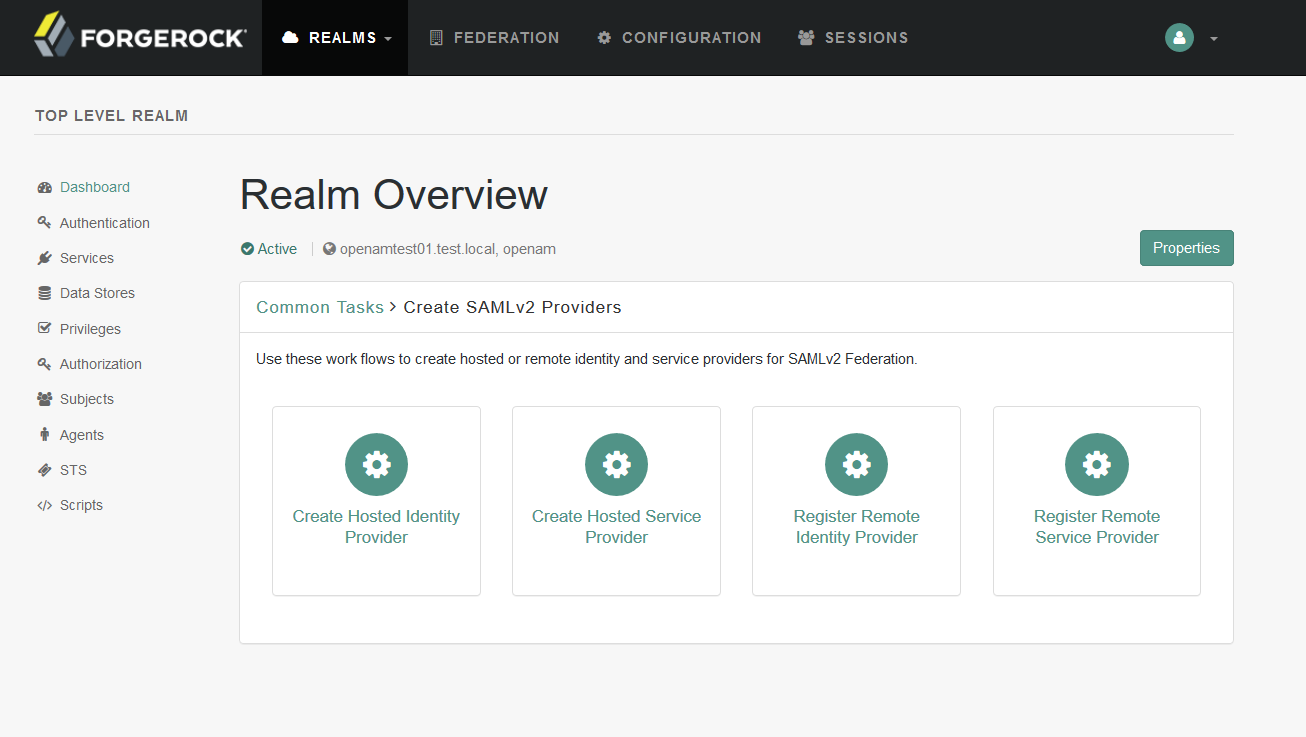Screen dimensions: 1306x737
Task: Open Authorization in the sidebar
Action: tap(101, 364)
